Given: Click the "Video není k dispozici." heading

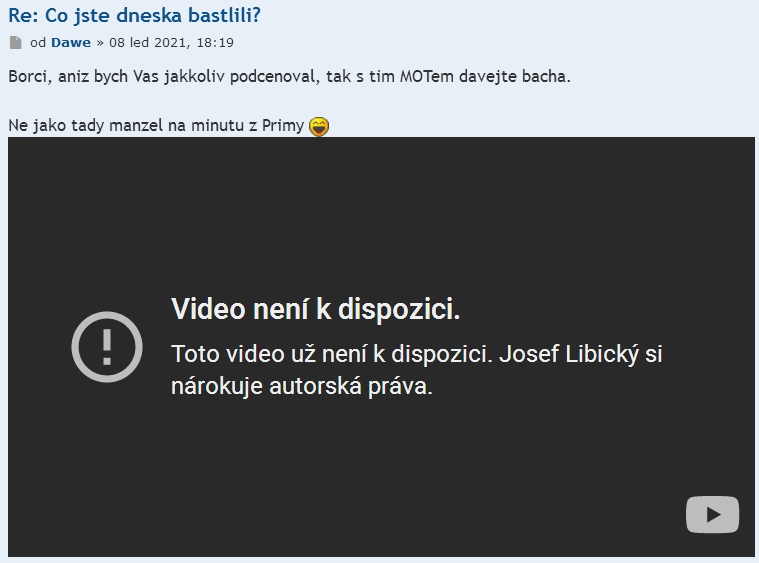Looking at the screenshot, I should click(x=316, y=308).
